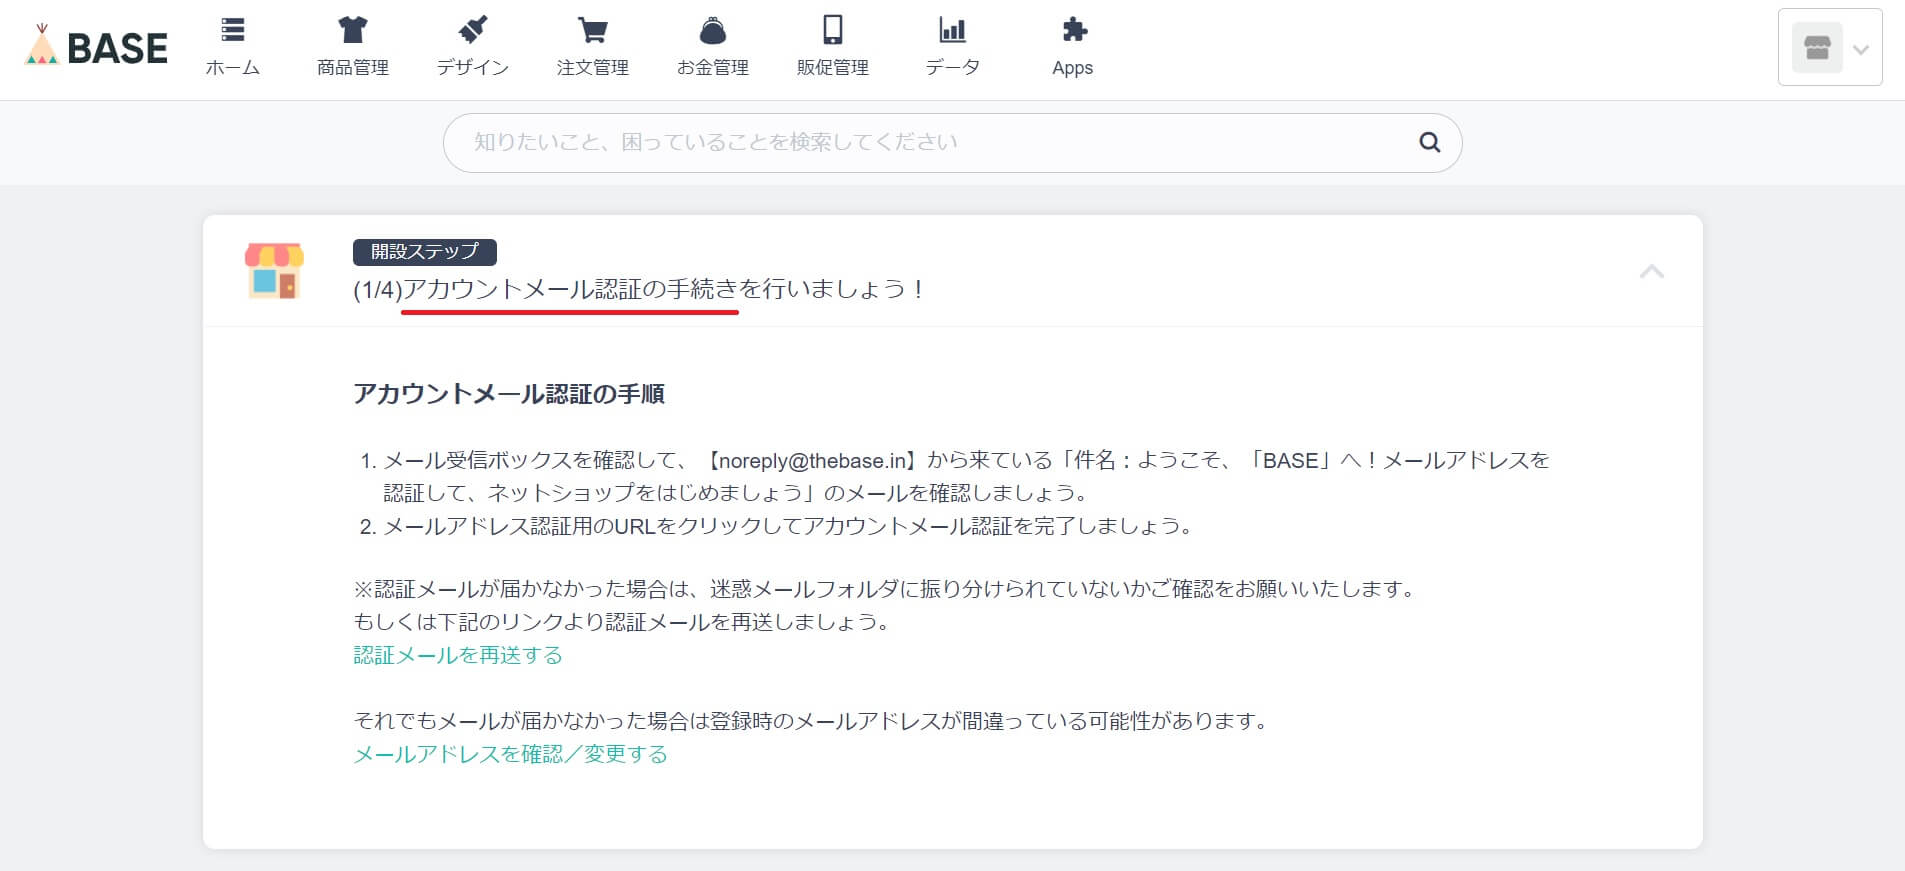Open 販促管理 smartphone icon
Image resolution: width=1905 pixels, height=871 pixels.
point(832,30)
